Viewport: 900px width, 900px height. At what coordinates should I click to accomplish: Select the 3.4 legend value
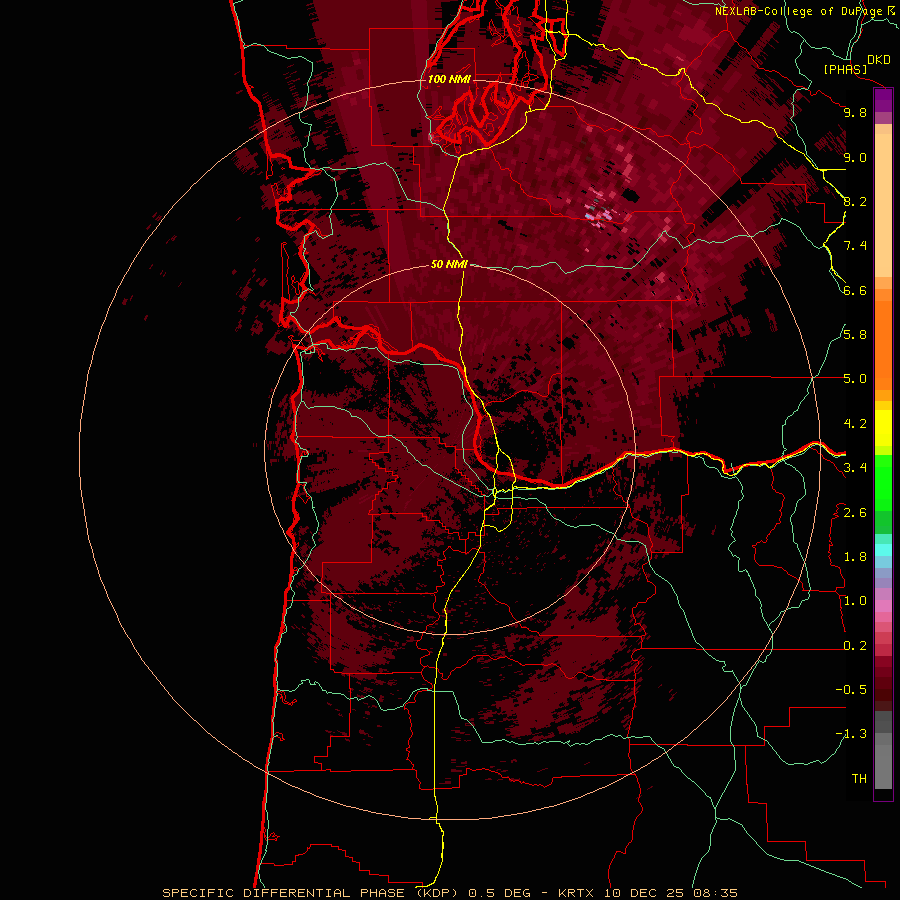coord(855,468)
